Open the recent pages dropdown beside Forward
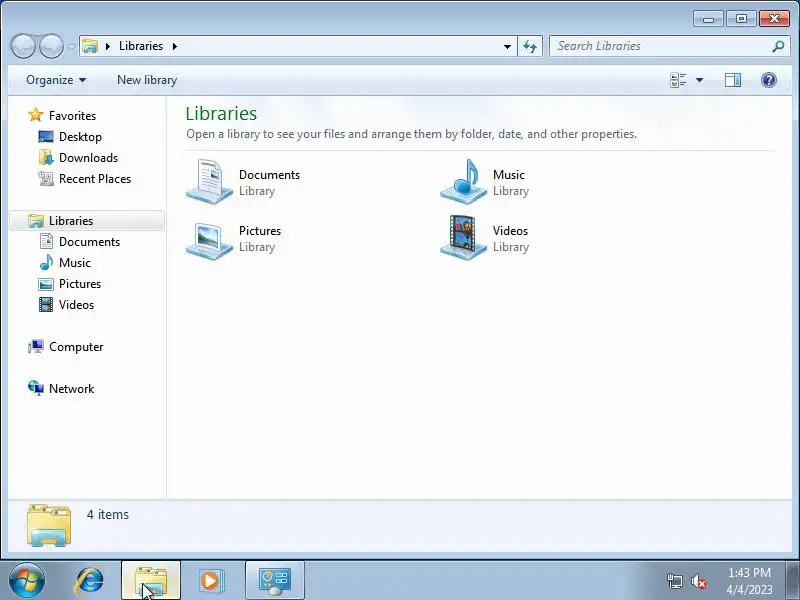 (x=71, y=46)
